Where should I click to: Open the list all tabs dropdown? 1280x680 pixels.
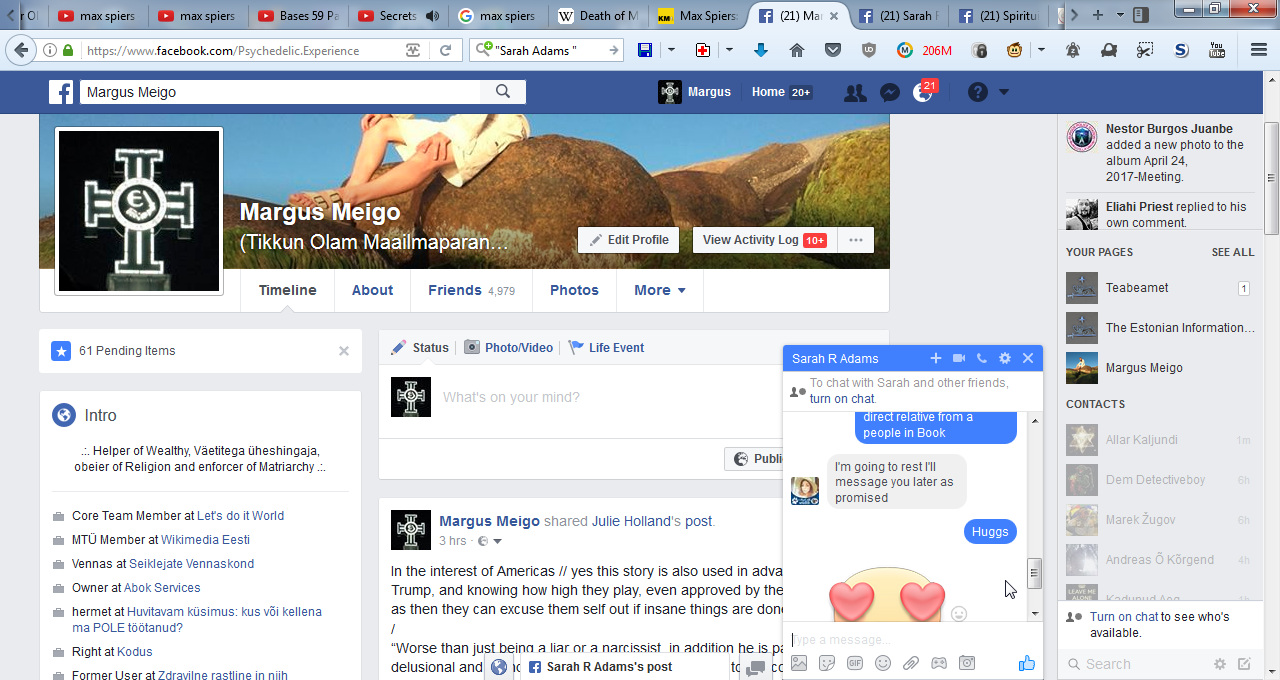point(1120,16)
